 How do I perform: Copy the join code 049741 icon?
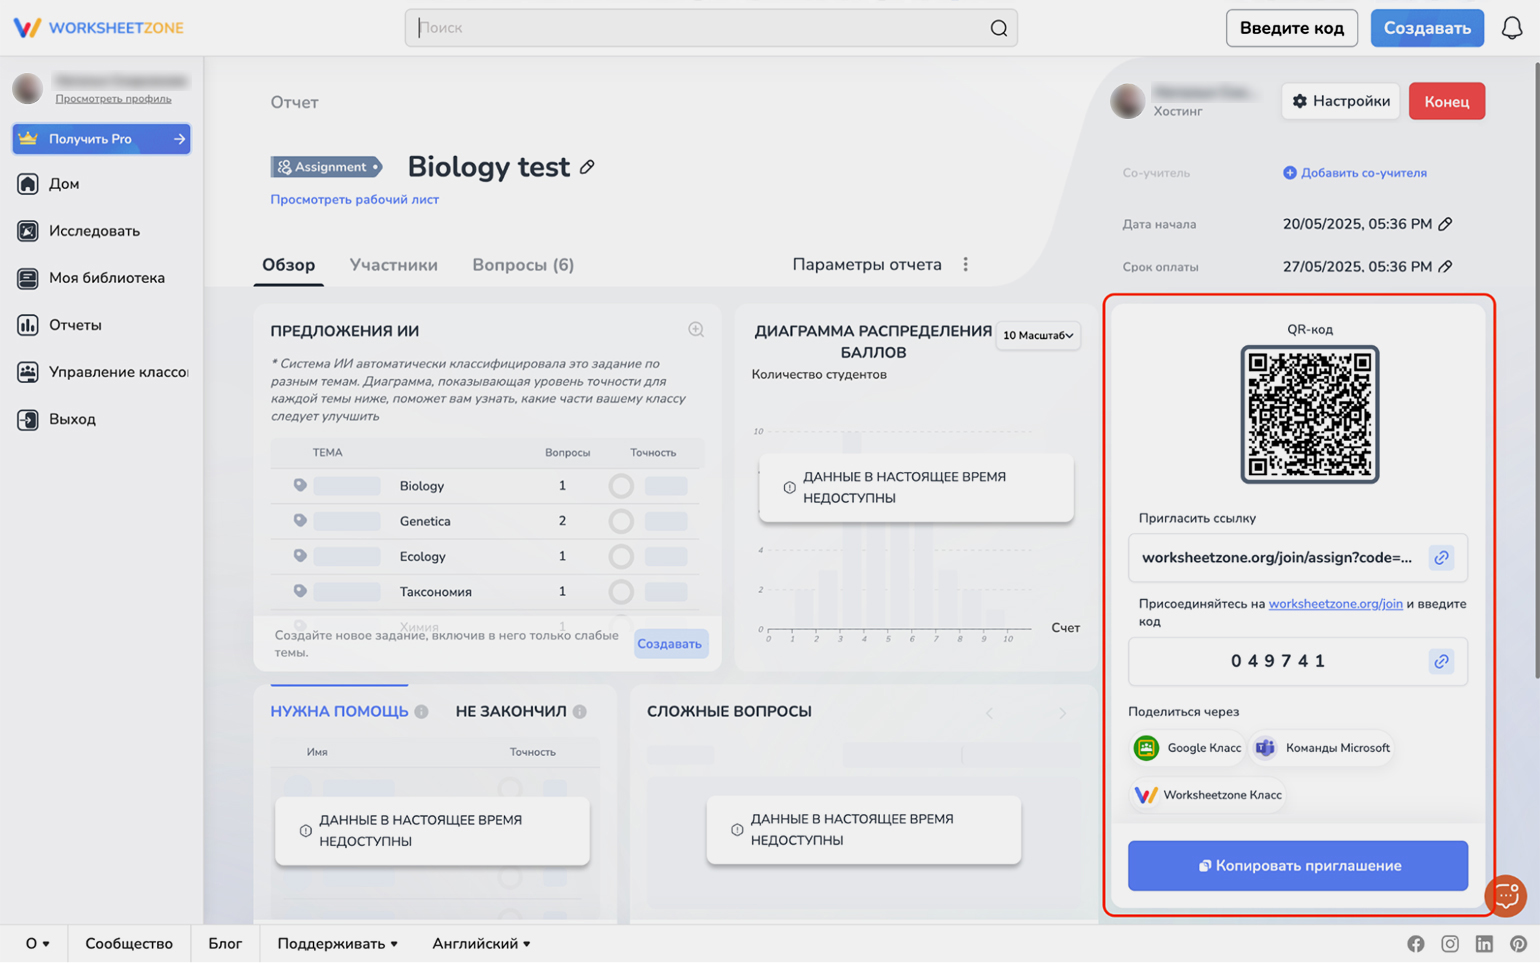click(1441, 661)
